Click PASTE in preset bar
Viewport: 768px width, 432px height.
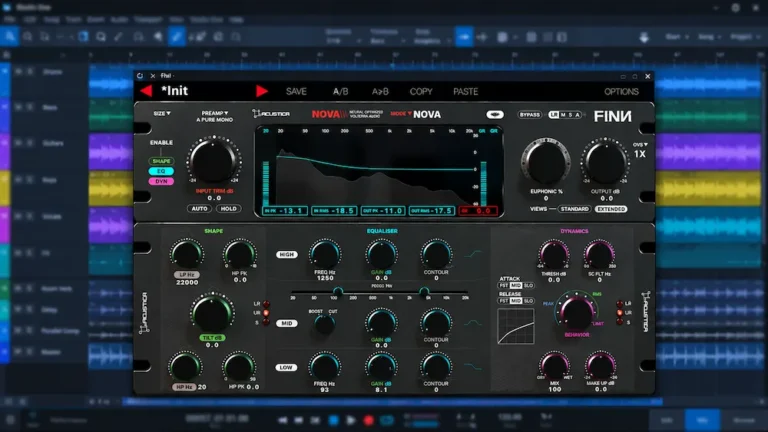click(465, 92)
